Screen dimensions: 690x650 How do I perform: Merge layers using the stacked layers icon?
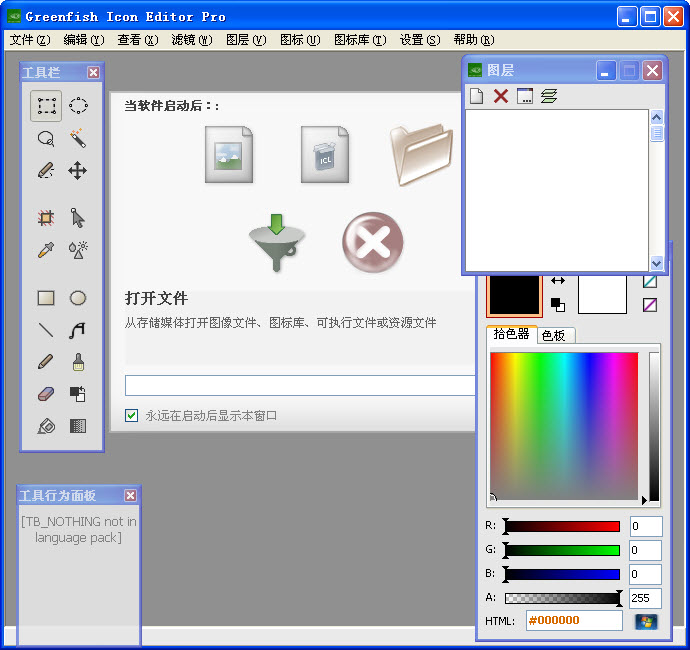coord(549,96)
